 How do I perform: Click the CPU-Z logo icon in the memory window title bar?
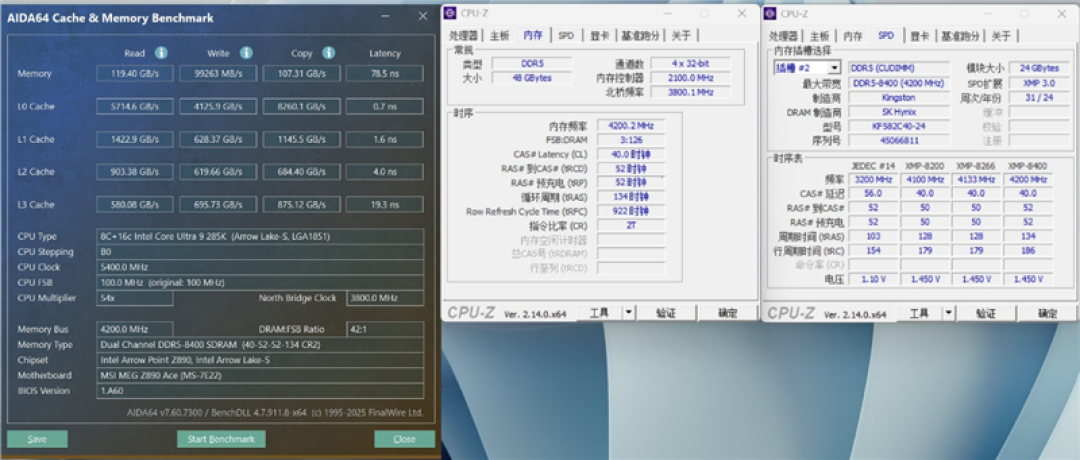click(x=450, y=13)
